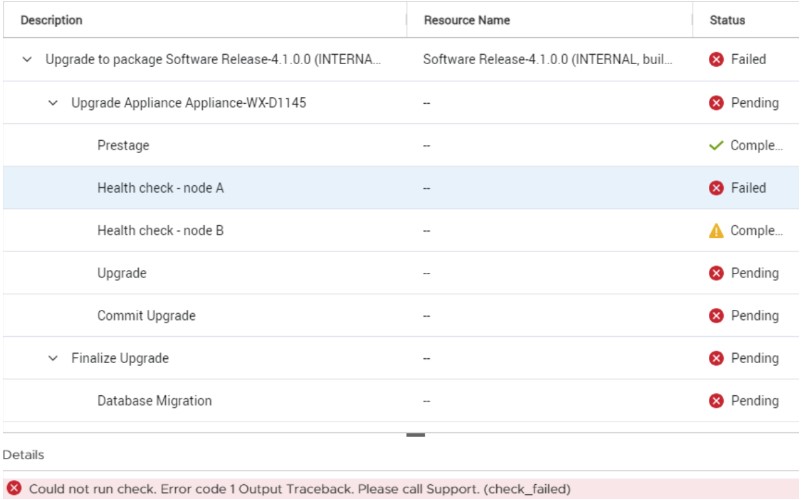Select Upgrade to package Software Release-4.1.0.0 description
This screenshot has height=500, width=812.
point(213,60)
